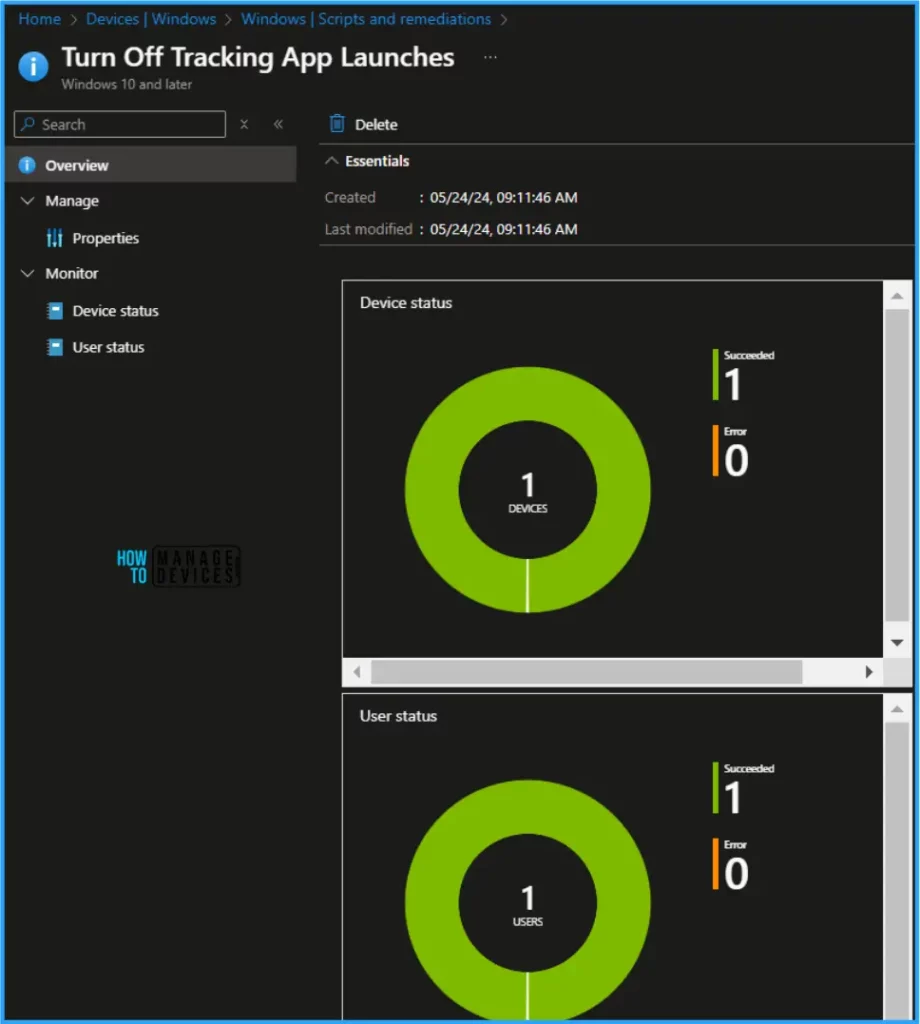This screenshot has height=1024, width=920.
Task: Go to Home breadcrumb link
Action: (39, 19)
